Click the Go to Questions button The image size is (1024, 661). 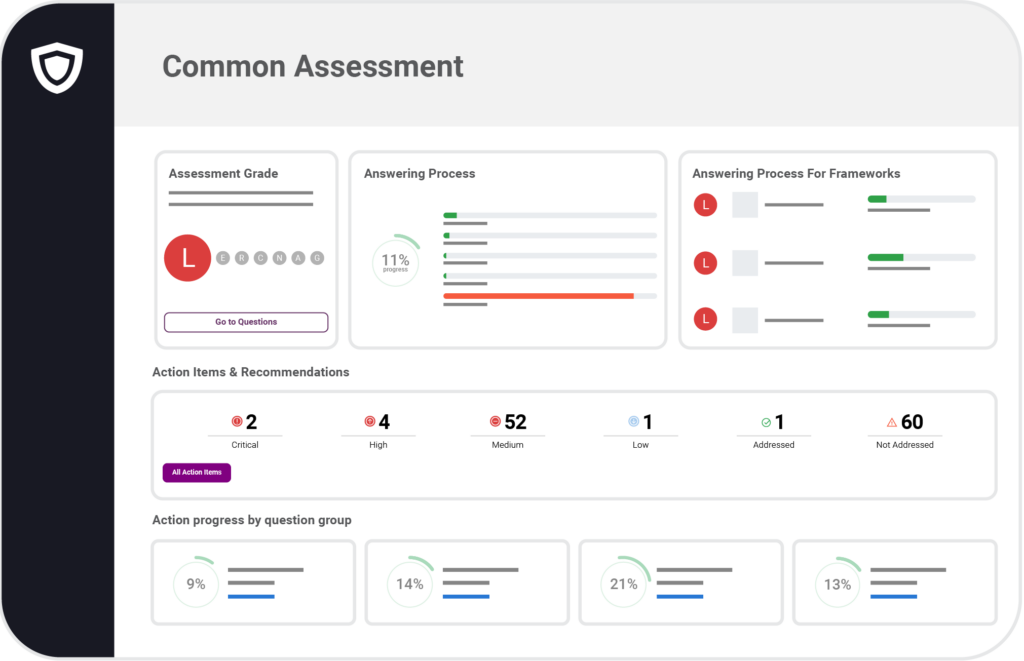[245, 322]
